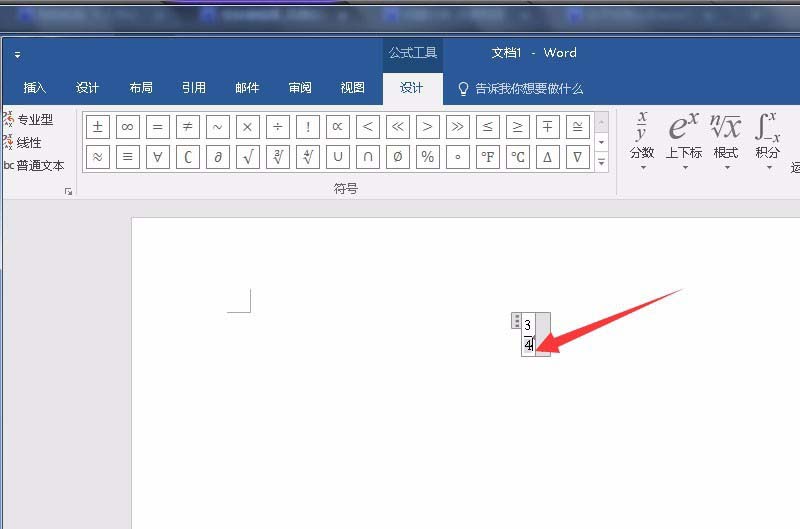
Task: Switch to the 引用 tab
Action: point(194,88)
